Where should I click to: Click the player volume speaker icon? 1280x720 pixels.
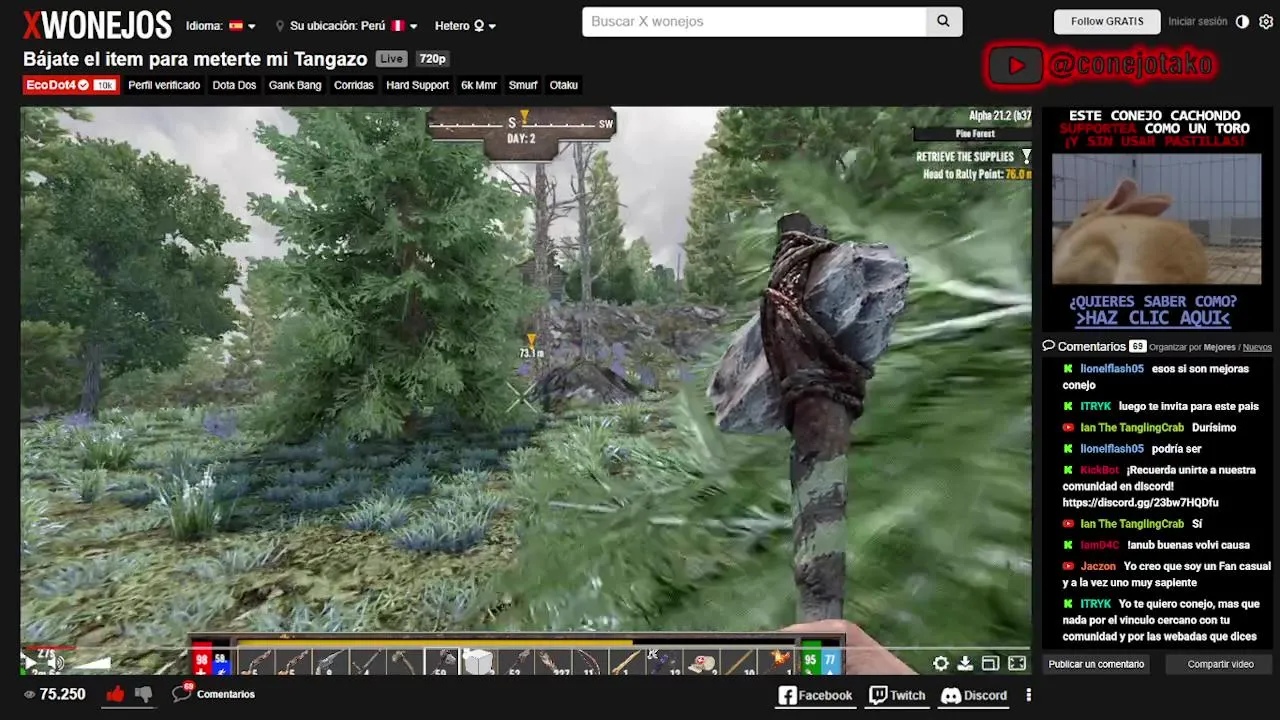[x=56, y=662]
